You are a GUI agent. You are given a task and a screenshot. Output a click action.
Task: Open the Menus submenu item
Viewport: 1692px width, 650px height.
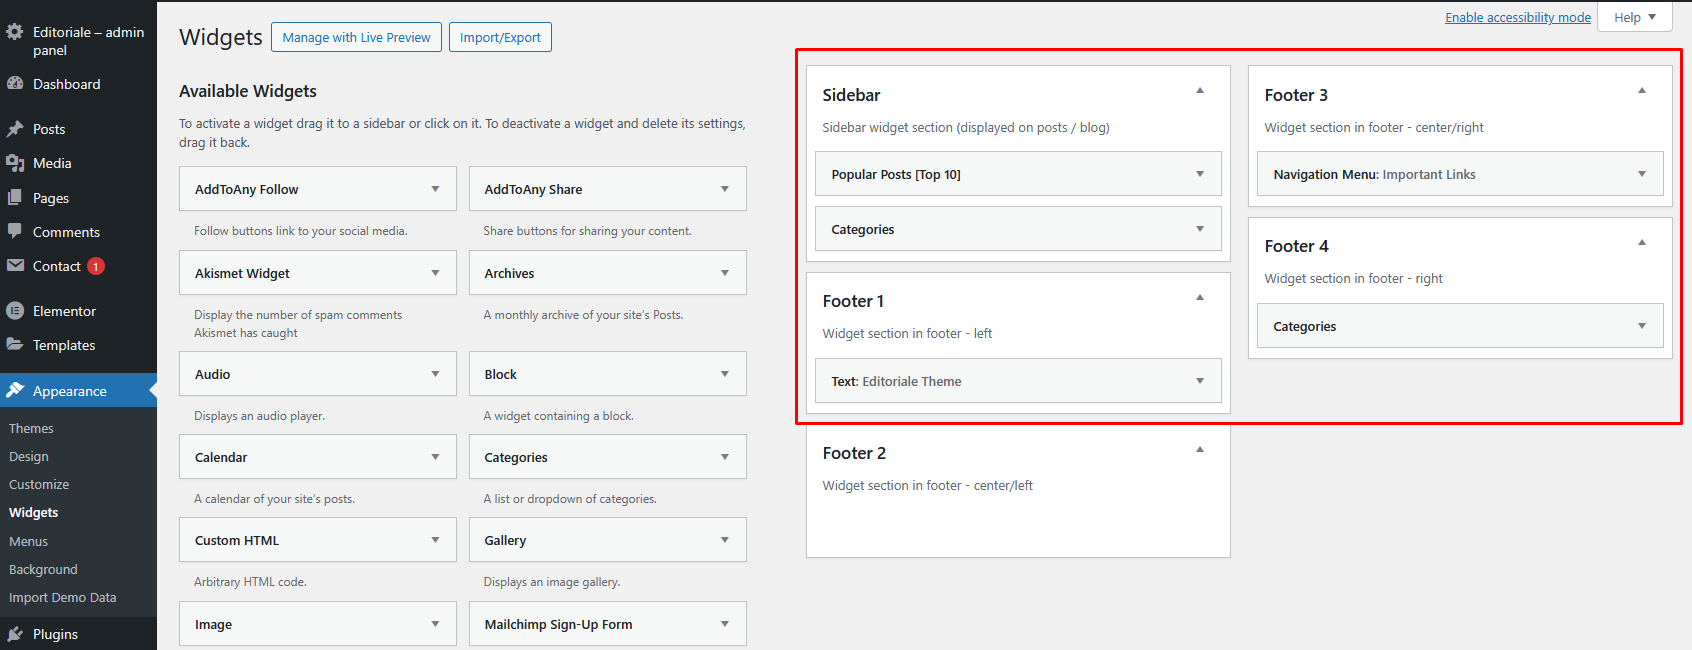[28, 541]
